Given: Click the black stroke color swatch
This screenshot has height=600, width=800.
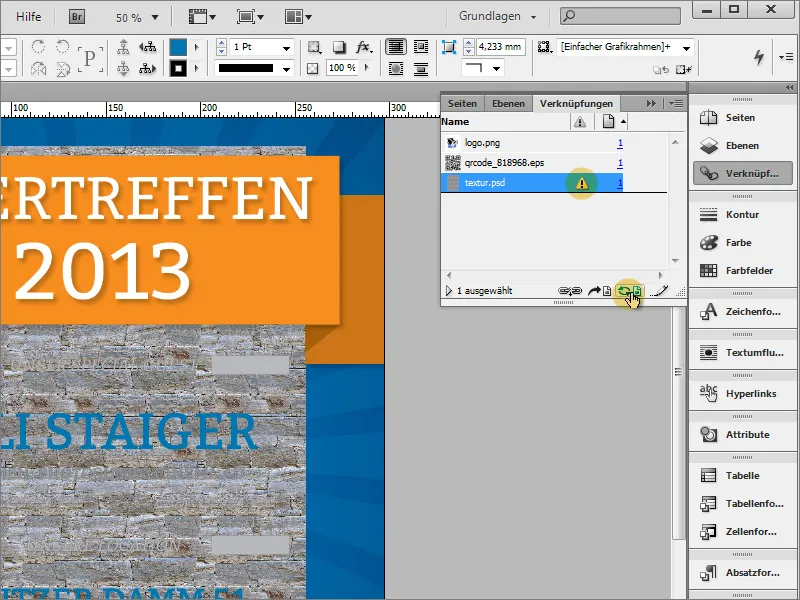Looking at the screenshot, I should click(178, 68).
